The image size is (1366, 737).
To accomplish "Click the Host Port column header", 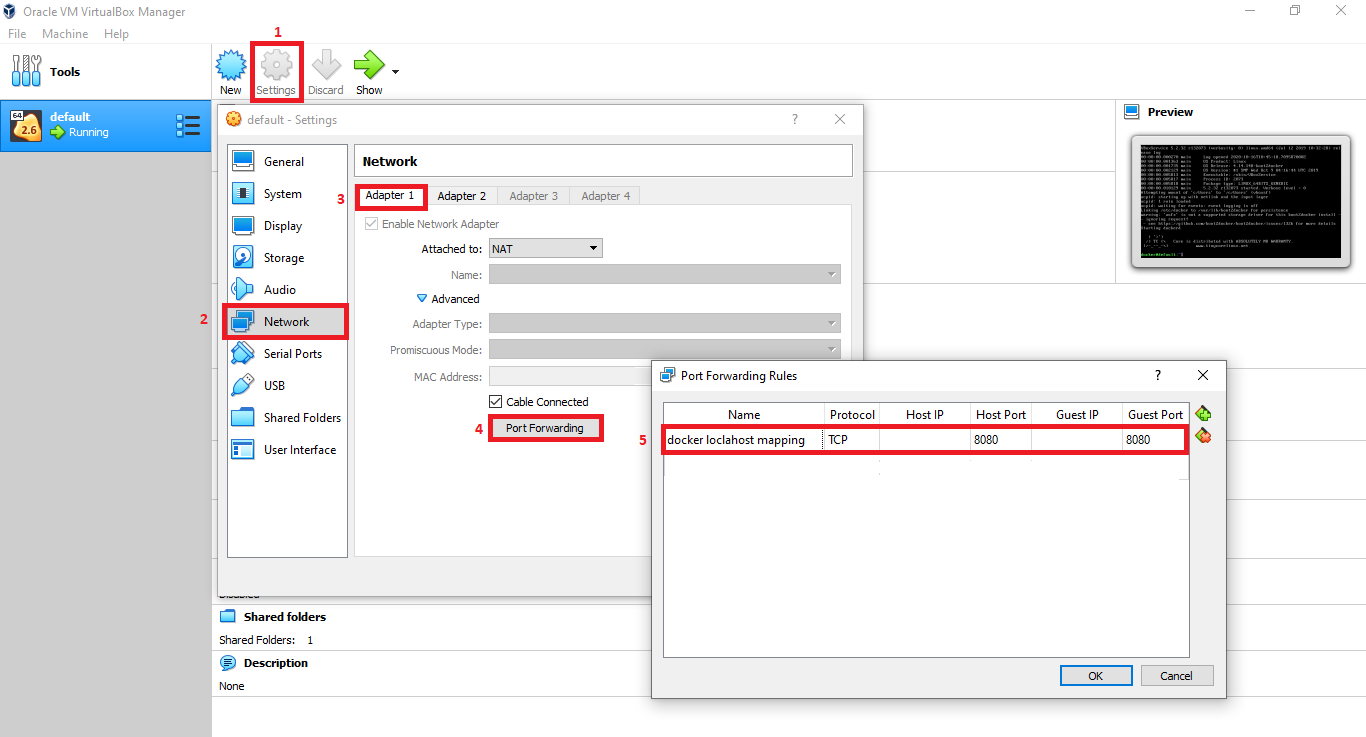I will coord(1001,414).
